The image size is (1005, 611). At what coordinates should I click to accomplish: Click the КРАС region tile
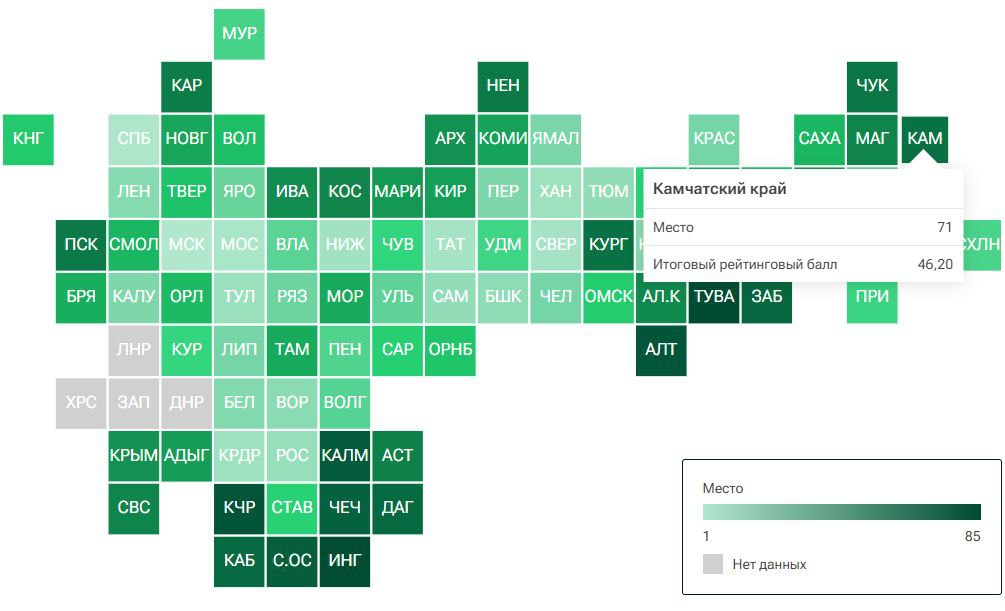coord(714,139)
